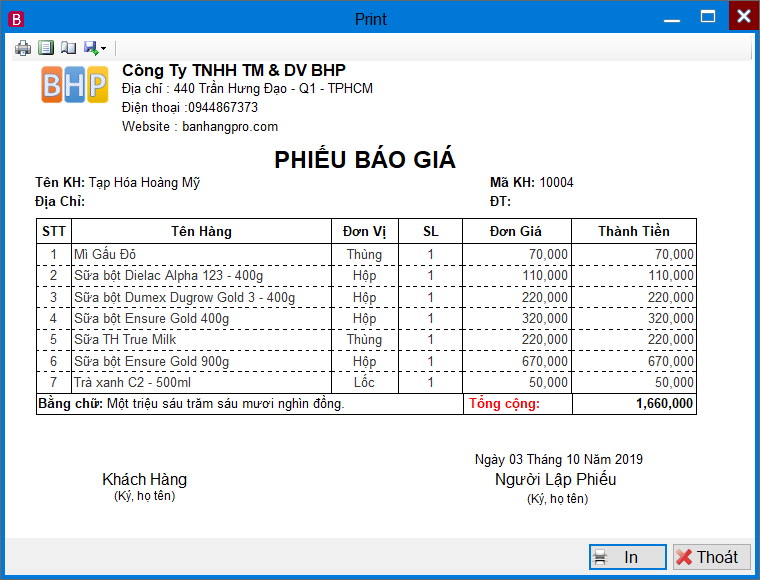Click the export floppy disk icon

pos(91,47)
